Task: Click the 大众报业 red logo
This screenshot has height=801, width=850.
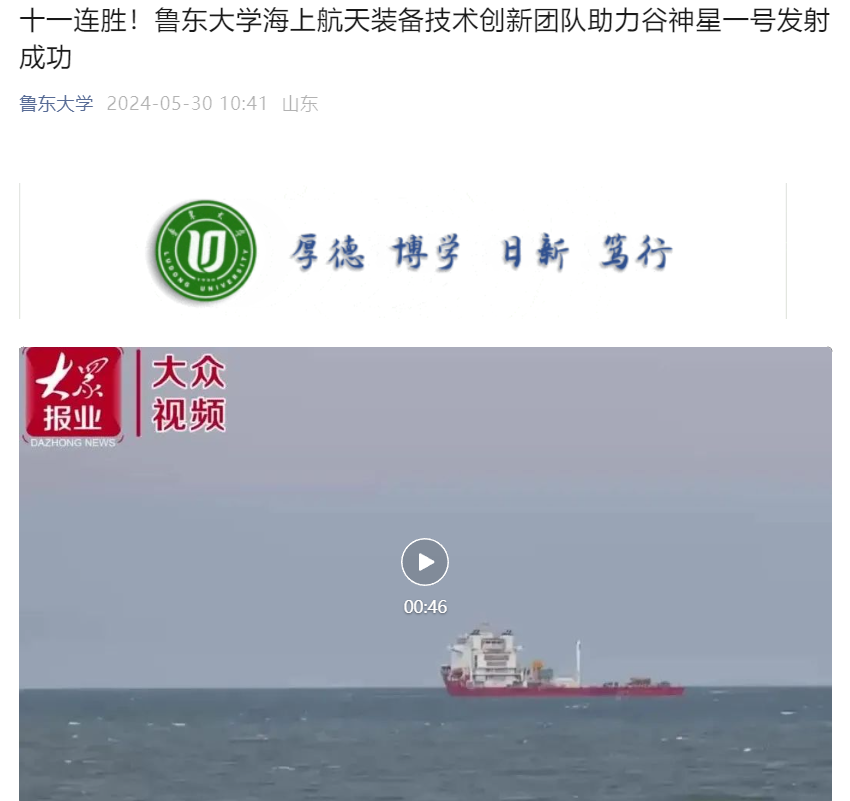Action: 73,393
